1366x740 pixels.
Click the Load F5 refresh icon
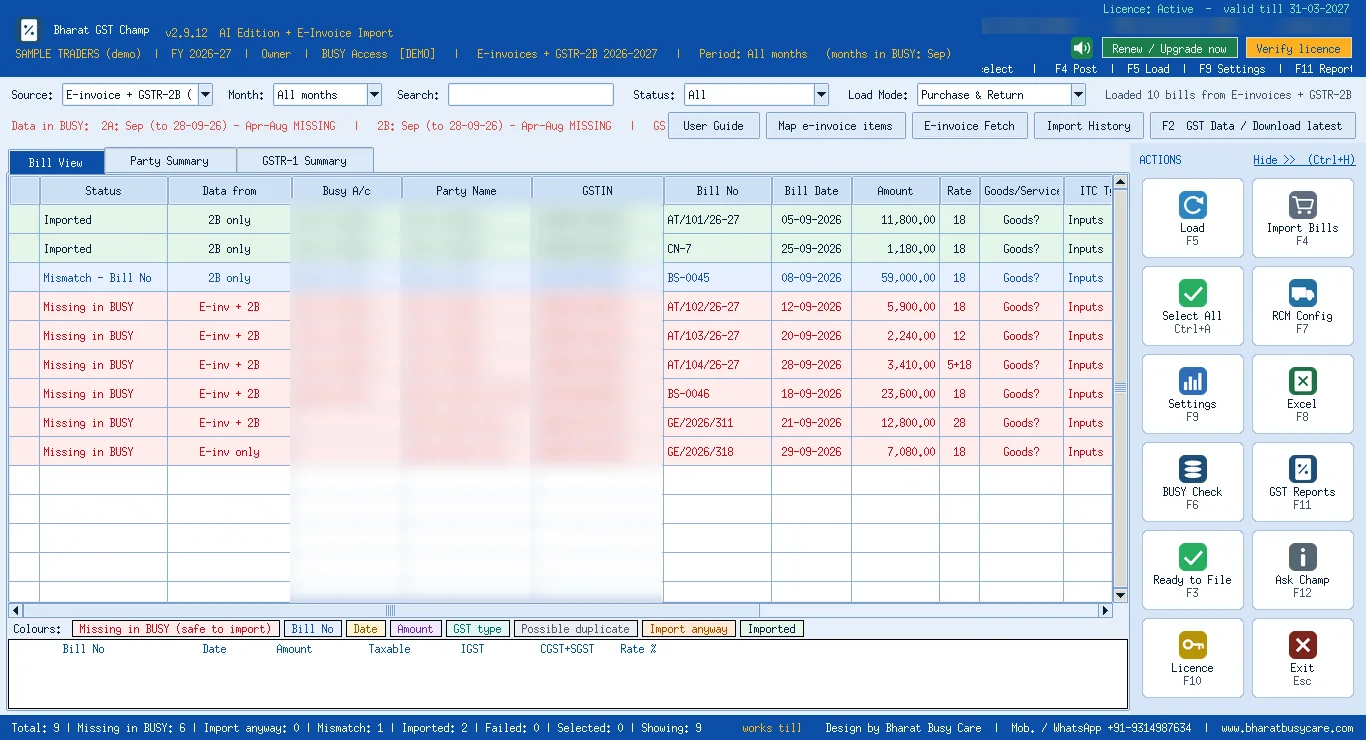1192,205
